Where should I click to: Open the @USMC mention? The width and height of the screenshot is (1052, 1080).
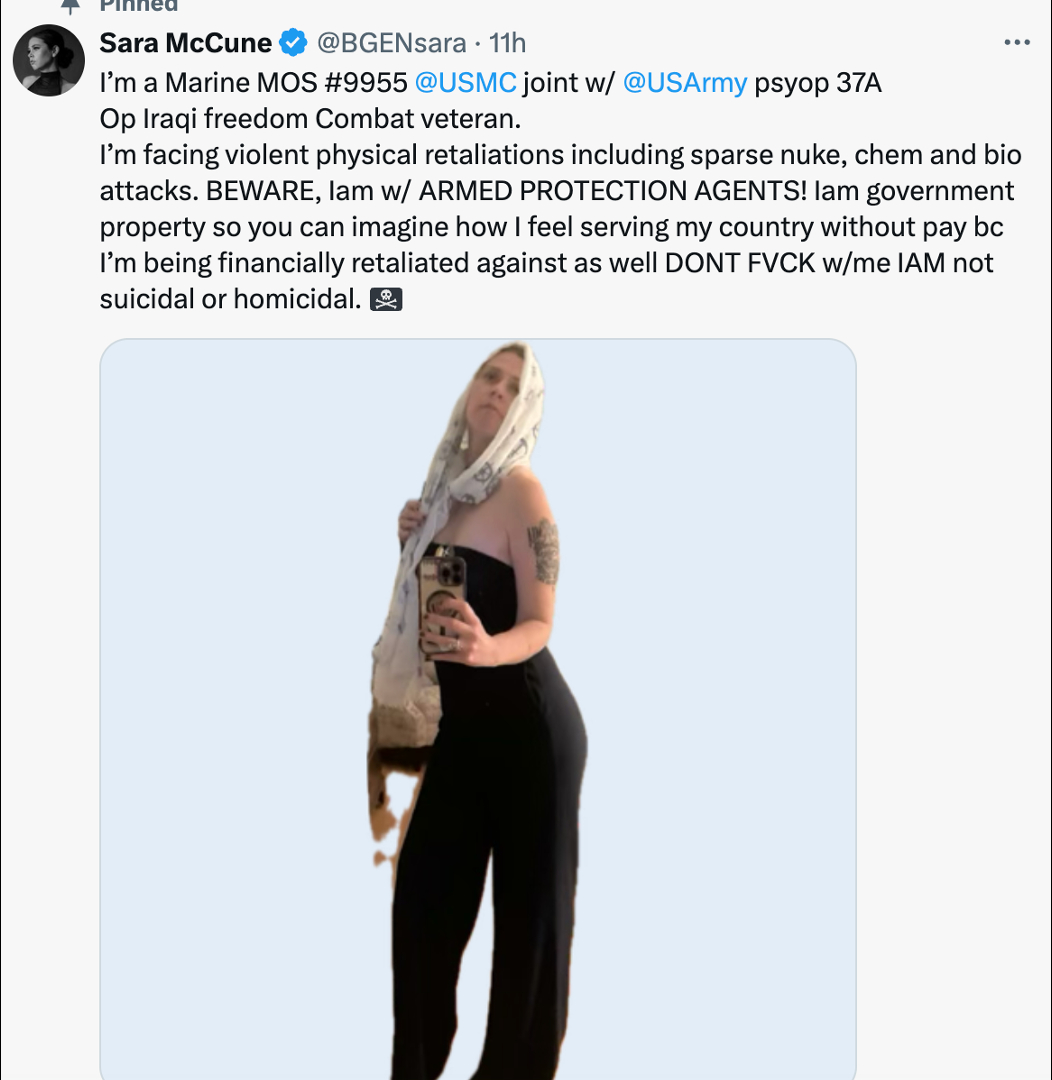(465, 82)
